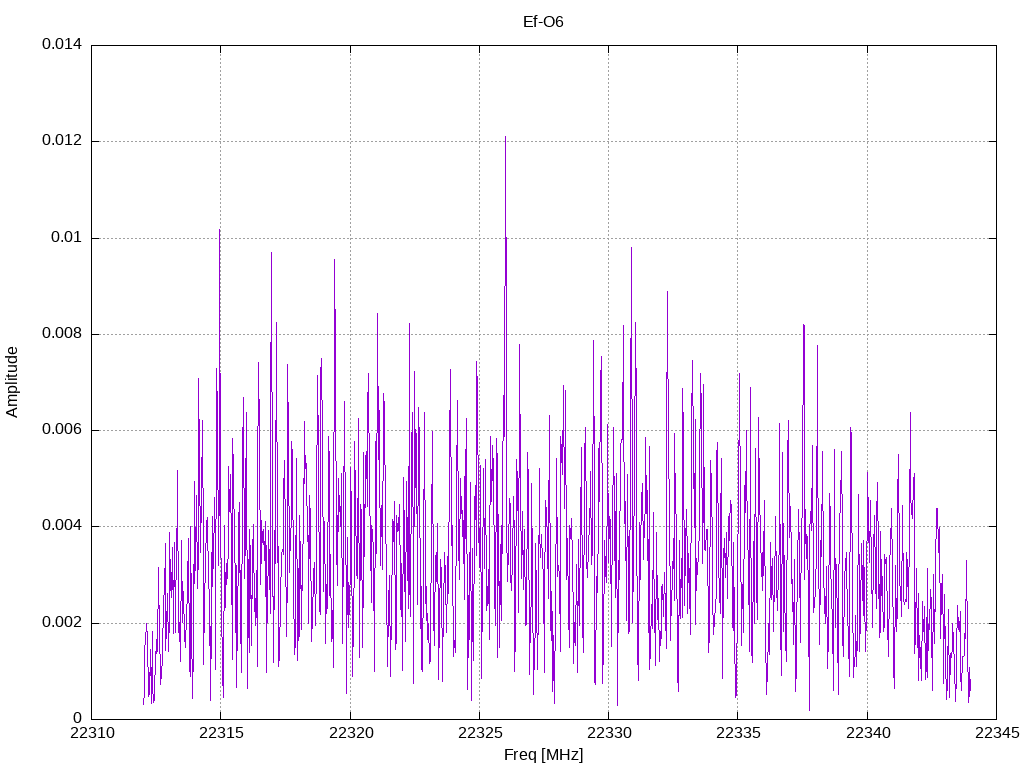This screenshot has width=1024, height=768.
Task: Click the tallest spectrum peak near 22326 MHz
Action: pyautogui.click(x=505, y=137)
